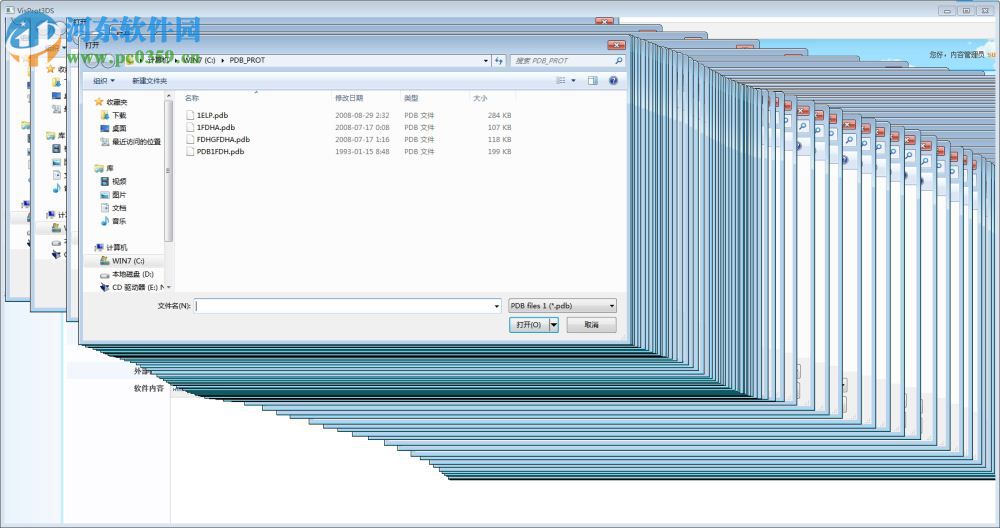Click PDB_PROT in the address path
The height and width of the screenshot is (528, 1000).
tap(247, 60)
